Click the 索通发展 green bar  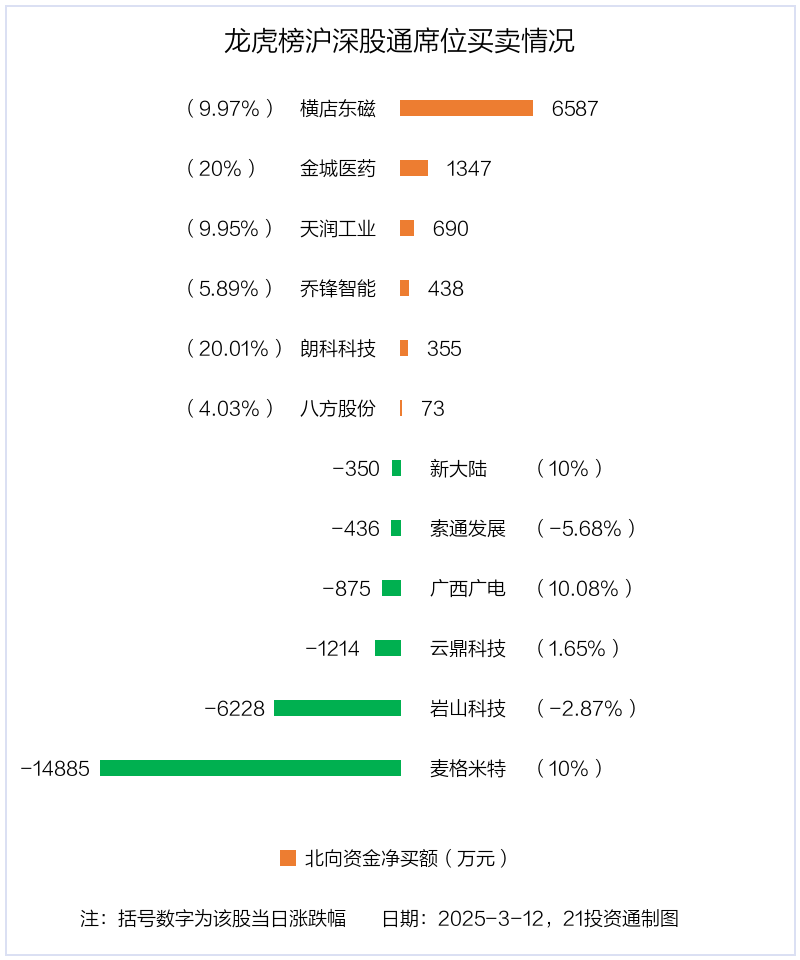pyautogui.click(x=396, y=528)
